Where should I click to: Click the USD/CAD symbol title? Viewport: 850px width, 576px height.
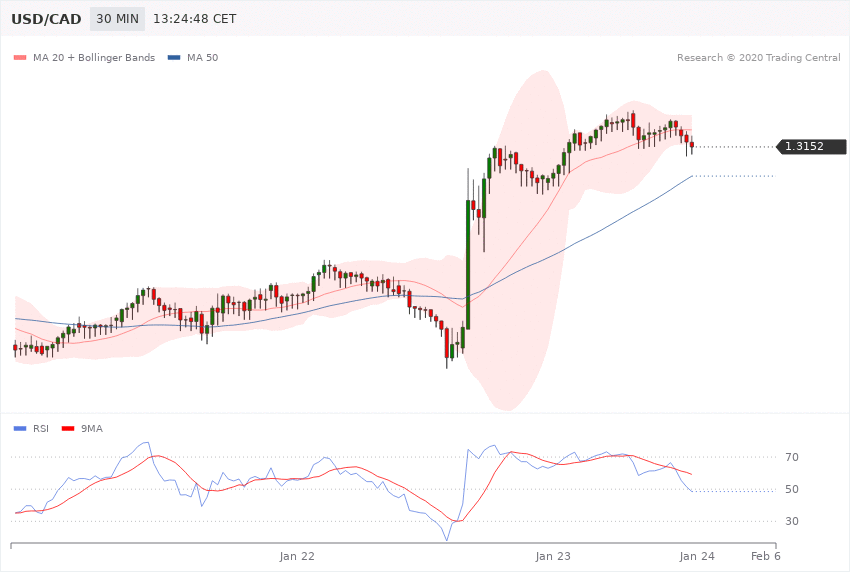coord(46,19)
